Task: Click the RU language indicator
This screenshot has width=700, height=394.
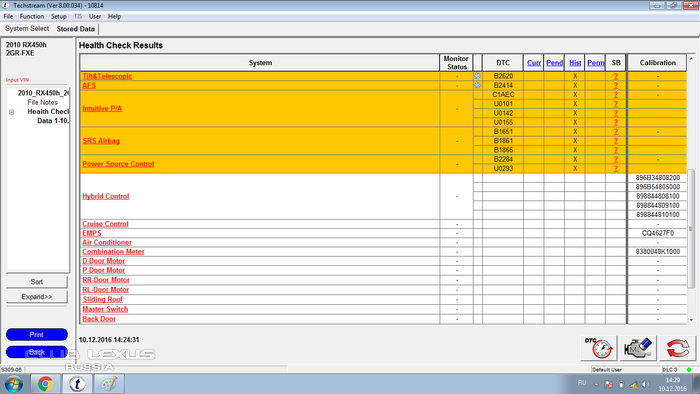Action: tap(582, 383)
